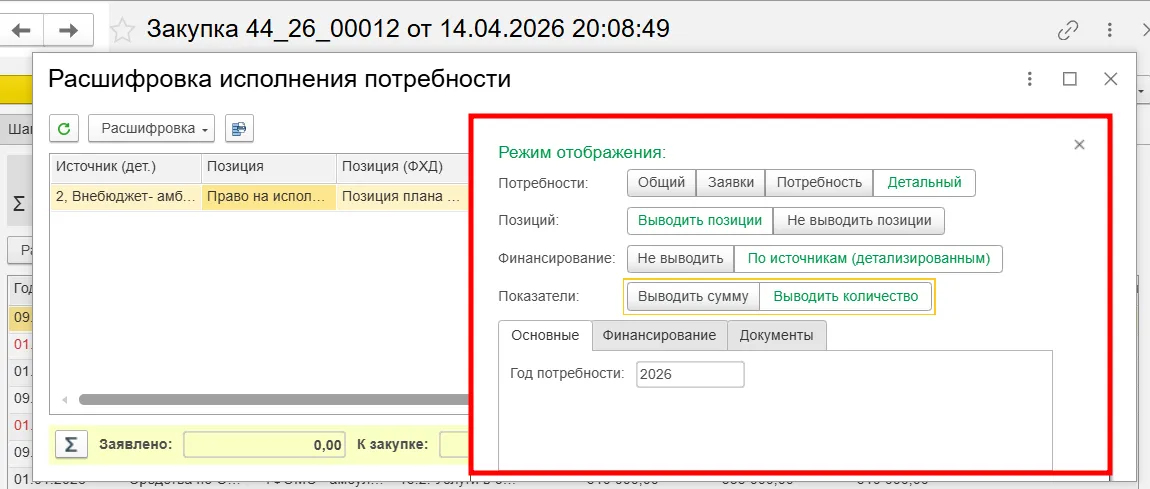Select Общий mode for Потребности
The height and width of the screenshot is (489, 1150).
662,183
